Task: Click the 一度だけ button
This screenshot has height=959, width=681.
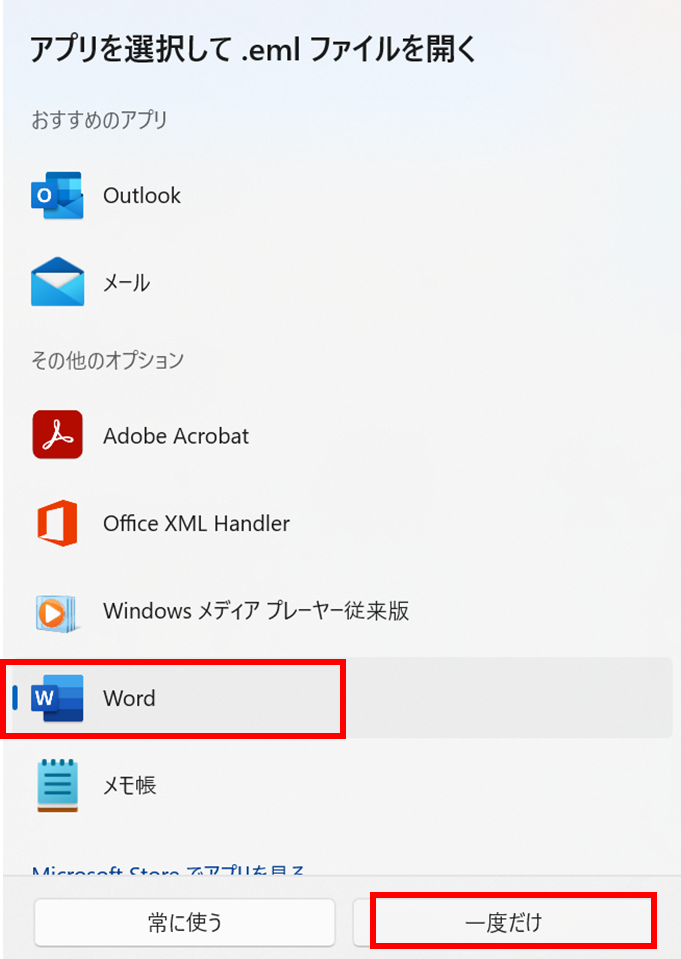Action: click(x=503, y=922)
